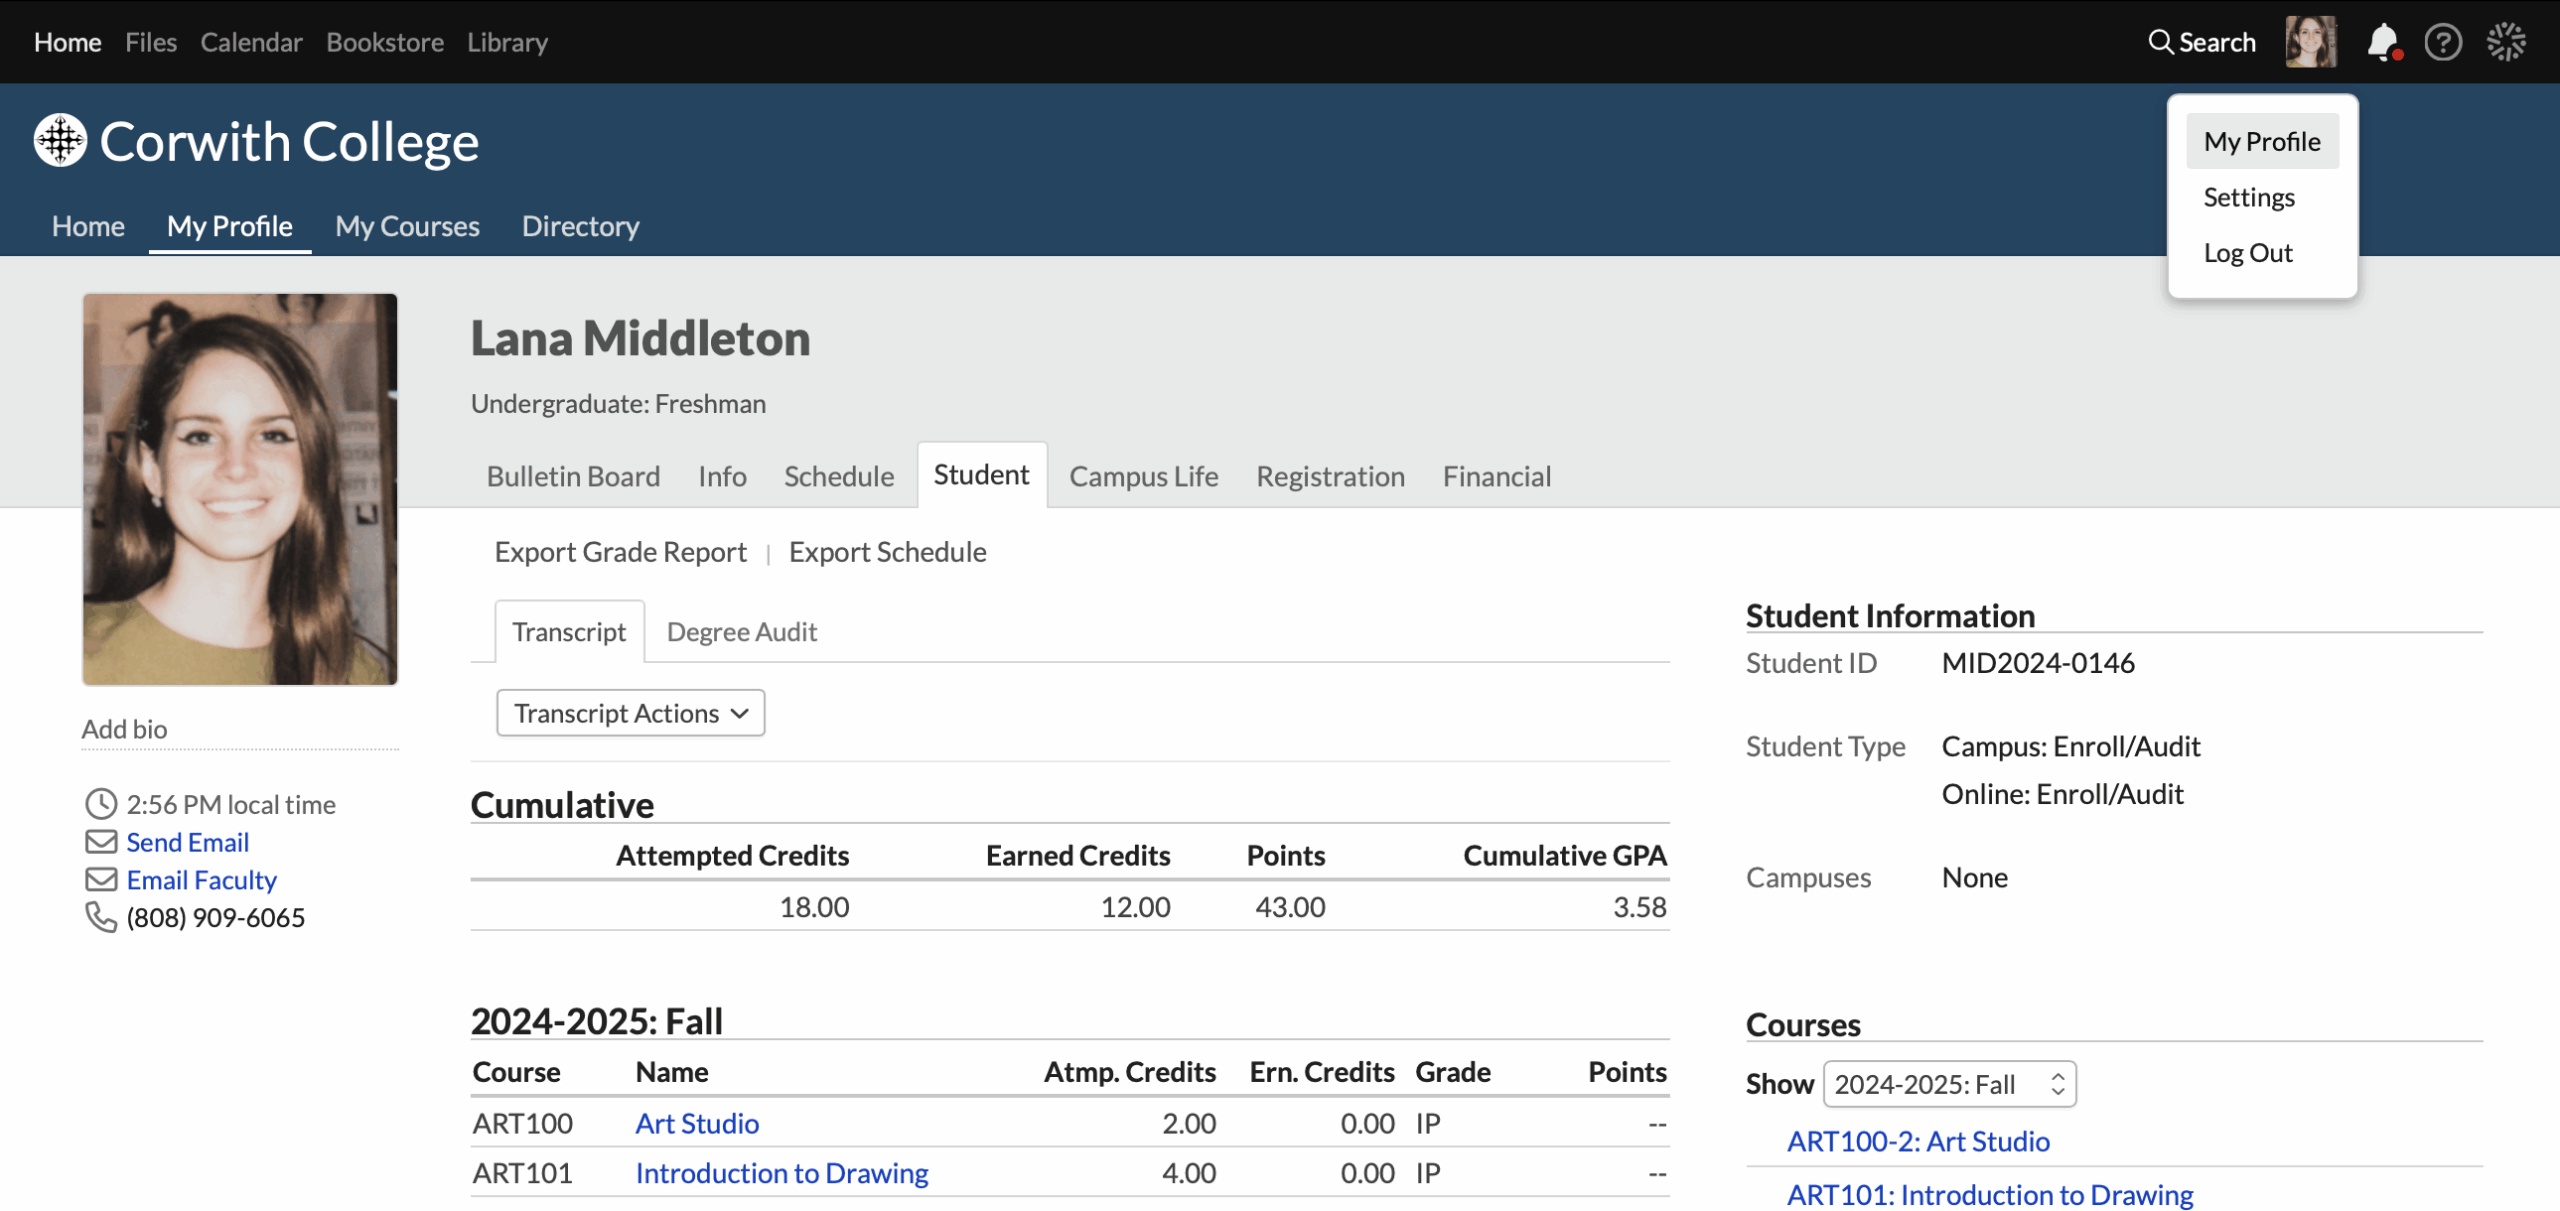The width and height of the screenshot is (2560, 1211).
Task: Click the Email Faculty link
Action: click(201, 880)
